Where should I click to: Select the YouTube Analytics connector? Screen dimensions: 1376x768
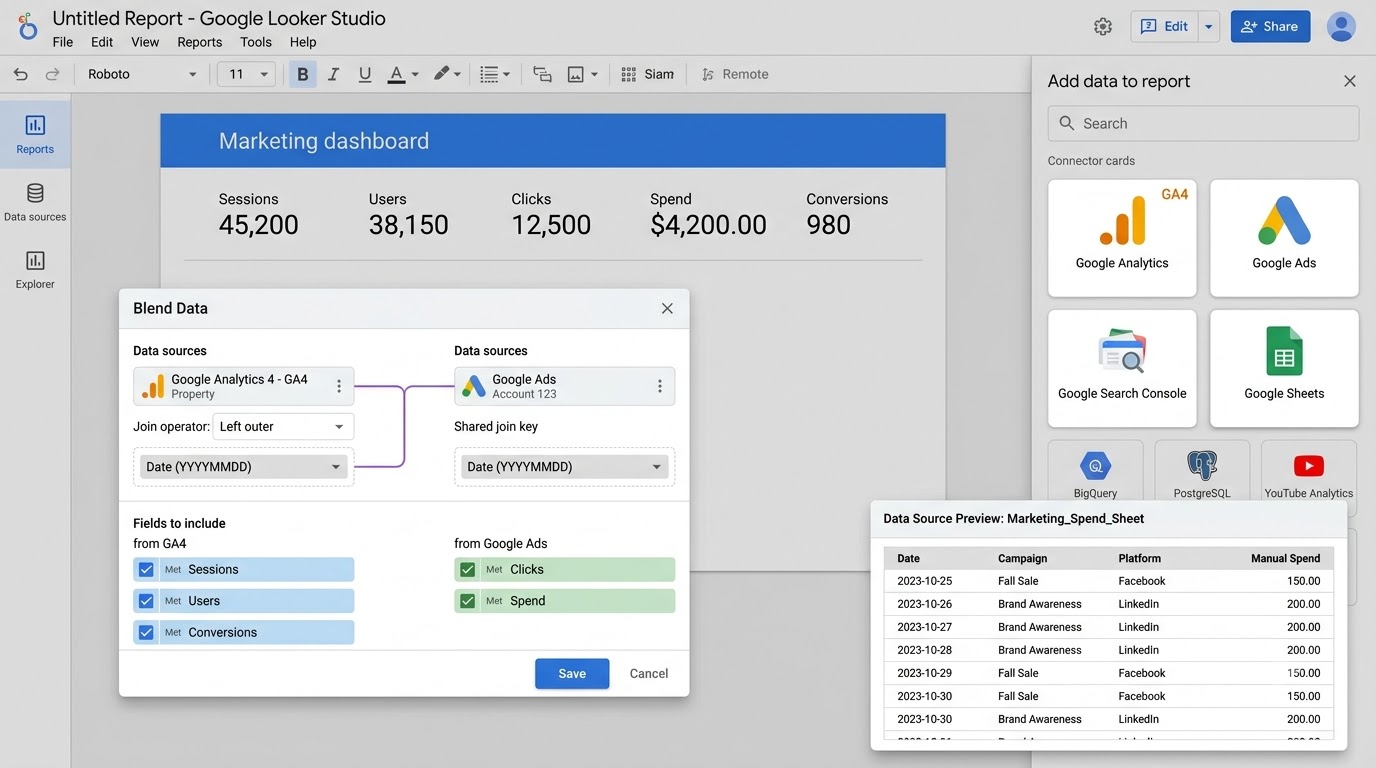pos(1309,473)
